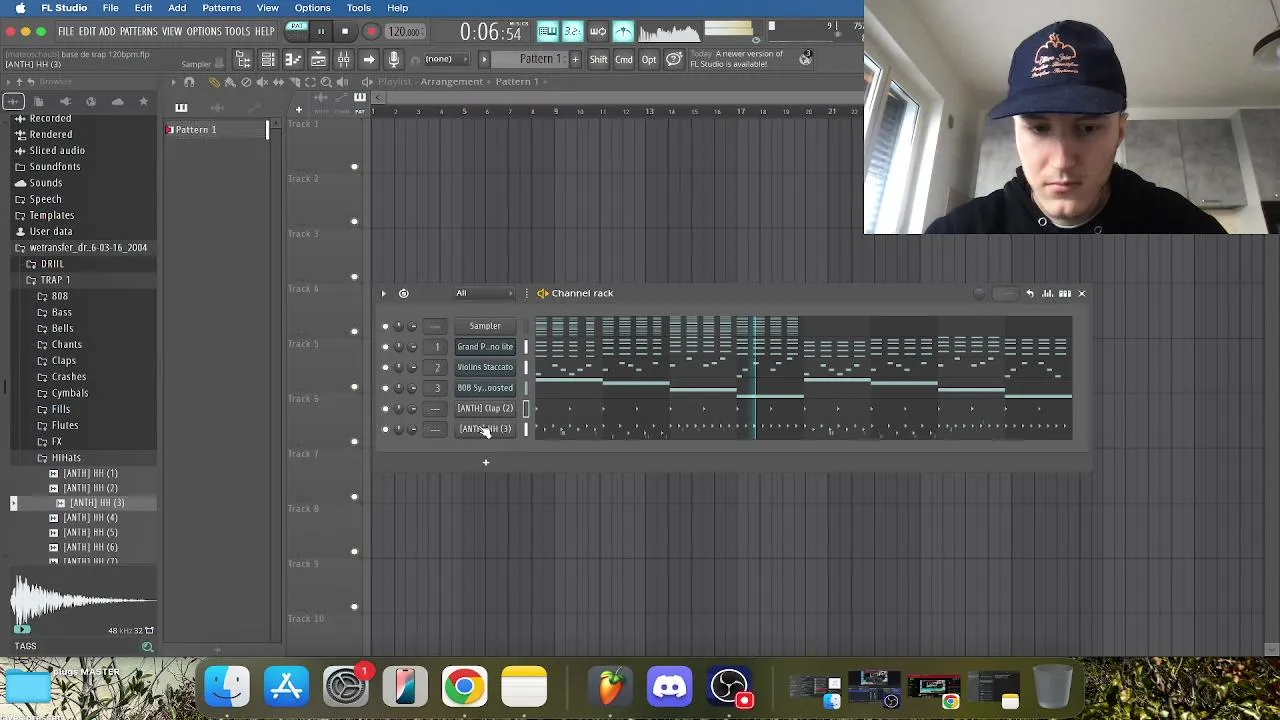This screenshot has height=720, width=1280.
Task: Click the Channel rack graph editor icon
Action: click(1047, 293)
